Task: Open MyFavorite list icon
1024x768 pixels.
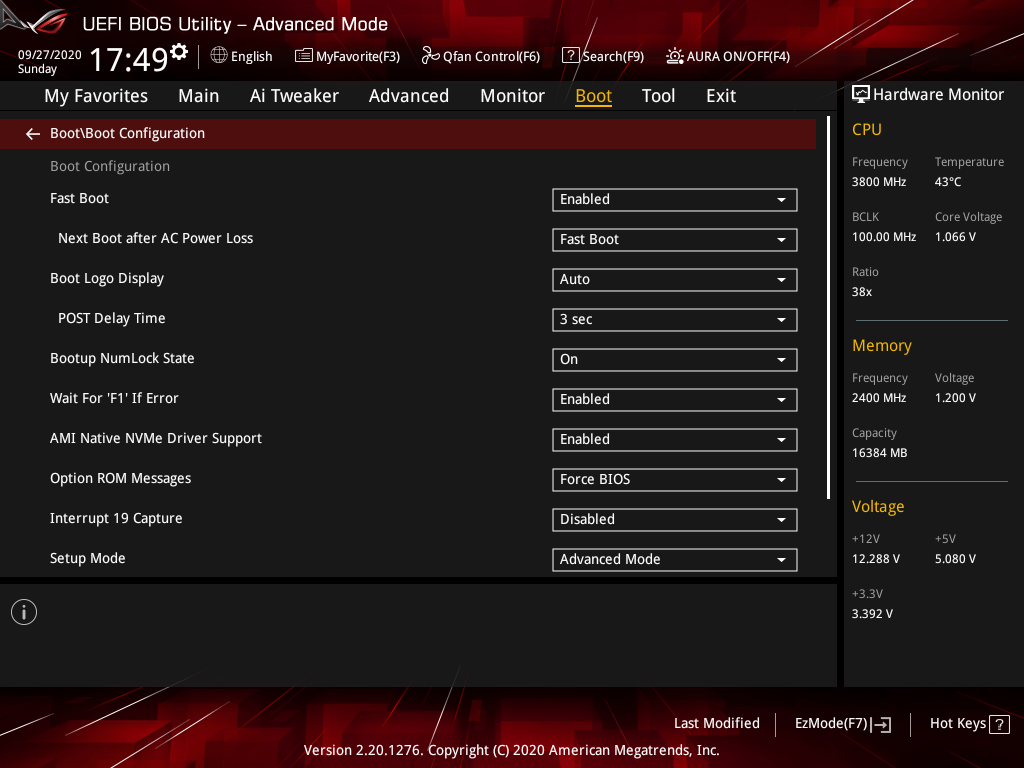Action: [304, 56]
